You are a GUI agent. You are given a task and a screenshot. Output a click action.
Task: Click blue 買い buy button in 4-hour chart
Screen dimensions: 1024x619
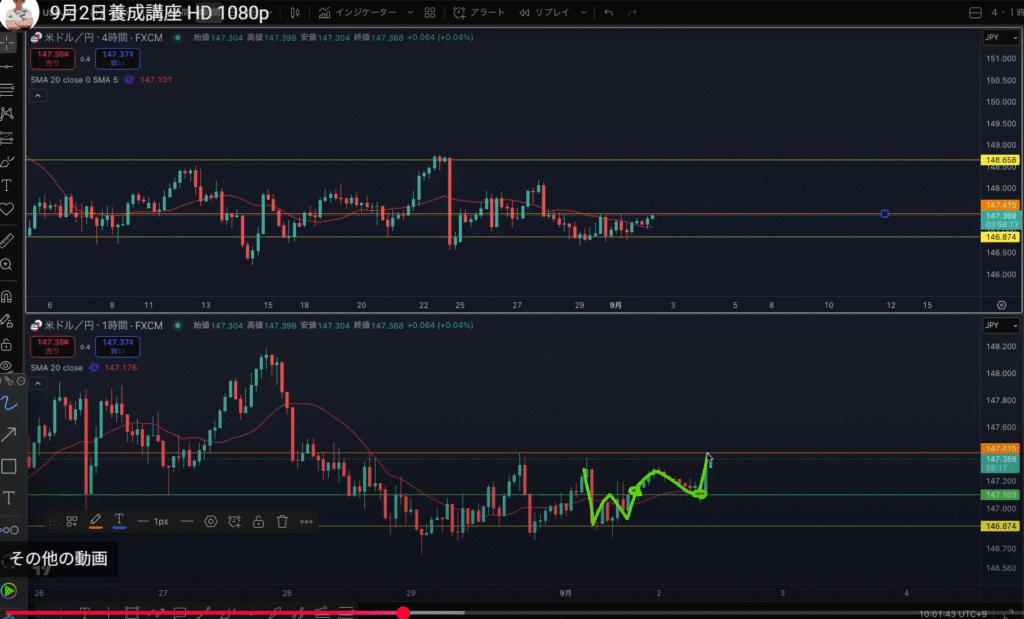click(118, 59)
